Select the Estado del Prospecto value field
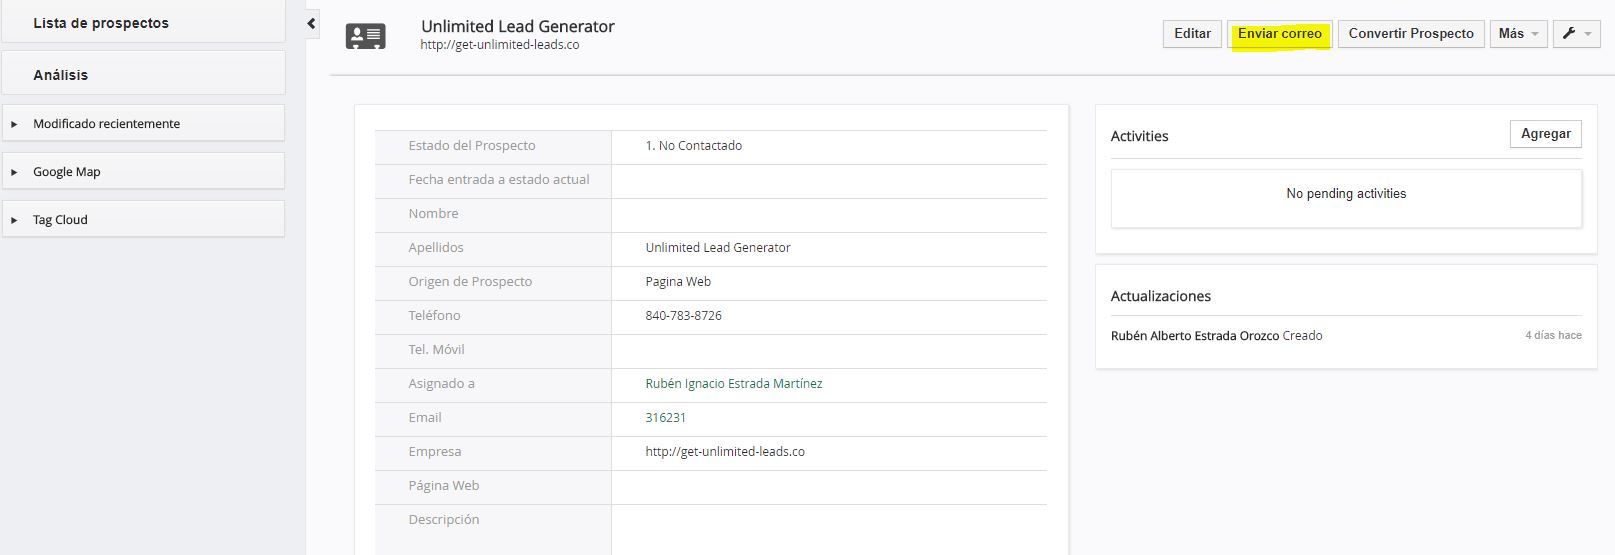Viewport: 1615px width, 555px height. (x=829, y=146)
